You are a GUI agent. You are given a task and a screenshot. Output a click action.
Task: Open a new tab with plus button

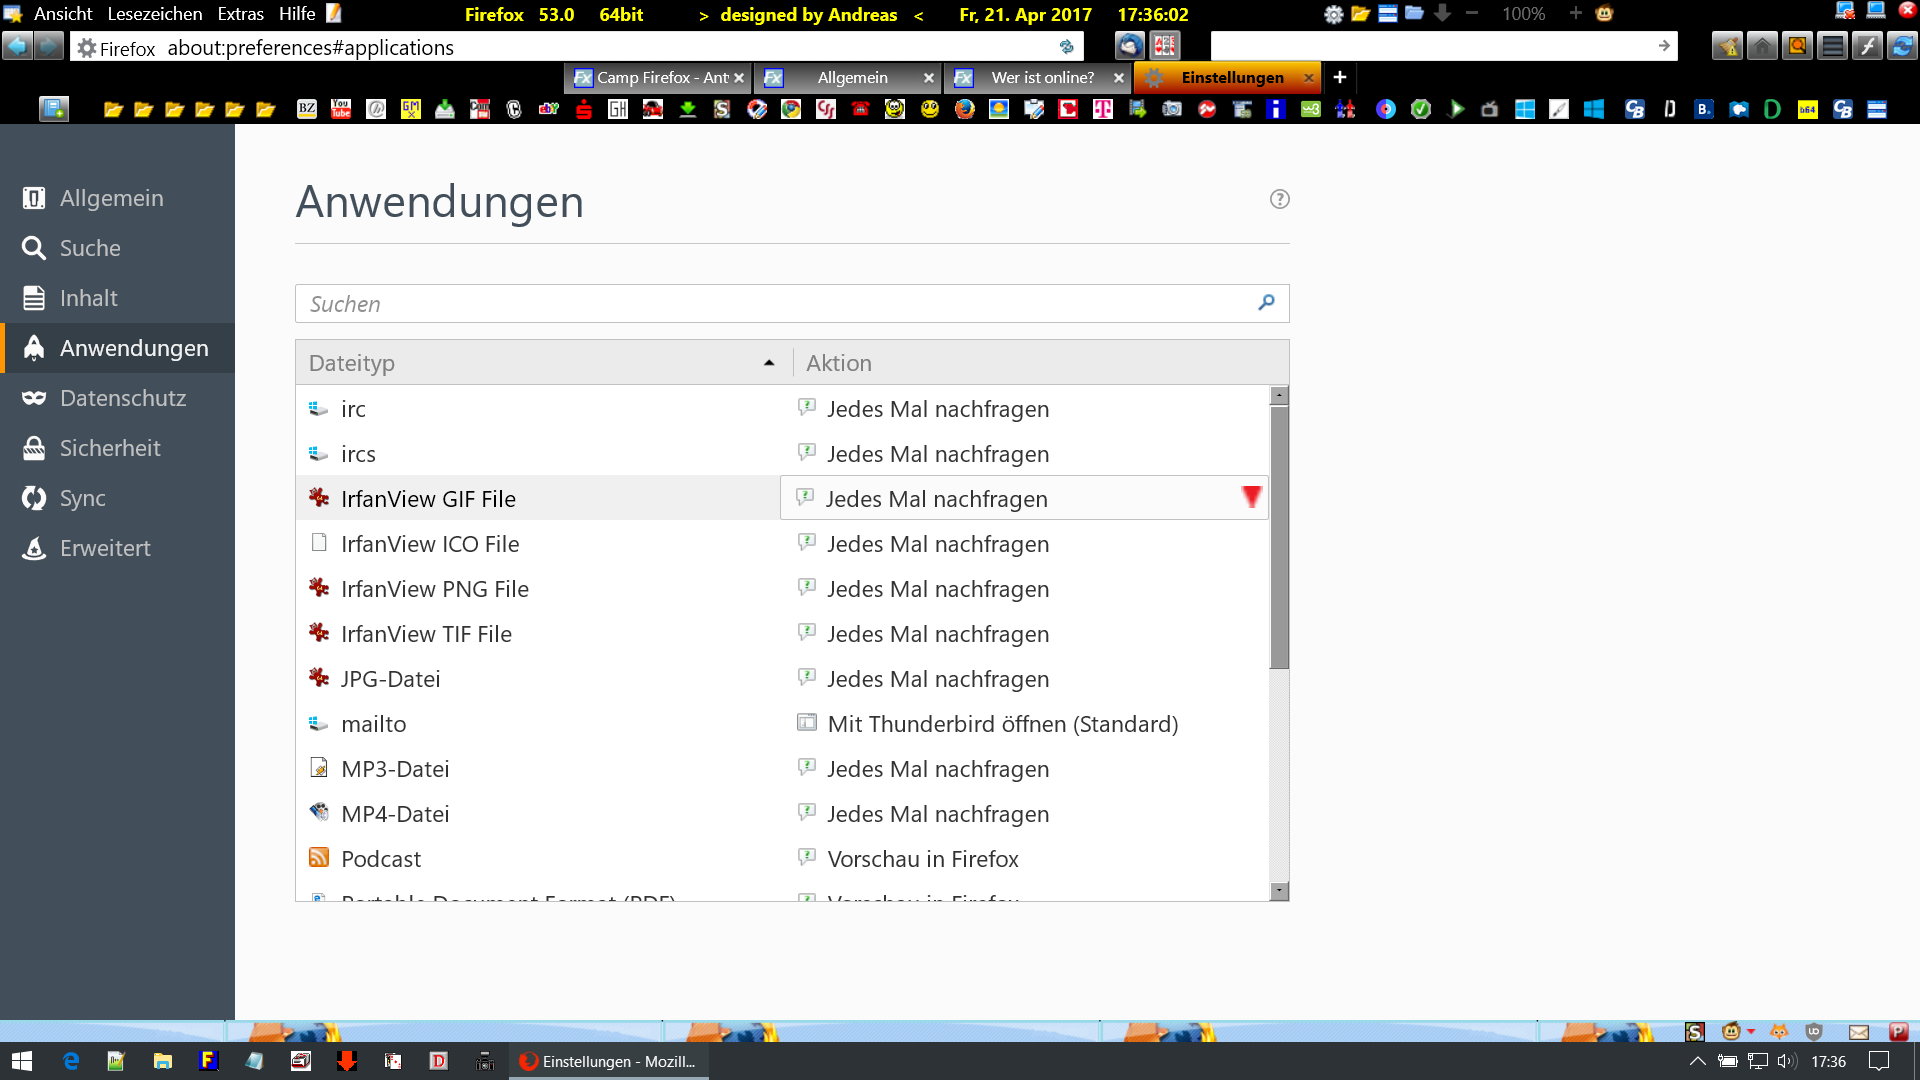coord(1340,77)
